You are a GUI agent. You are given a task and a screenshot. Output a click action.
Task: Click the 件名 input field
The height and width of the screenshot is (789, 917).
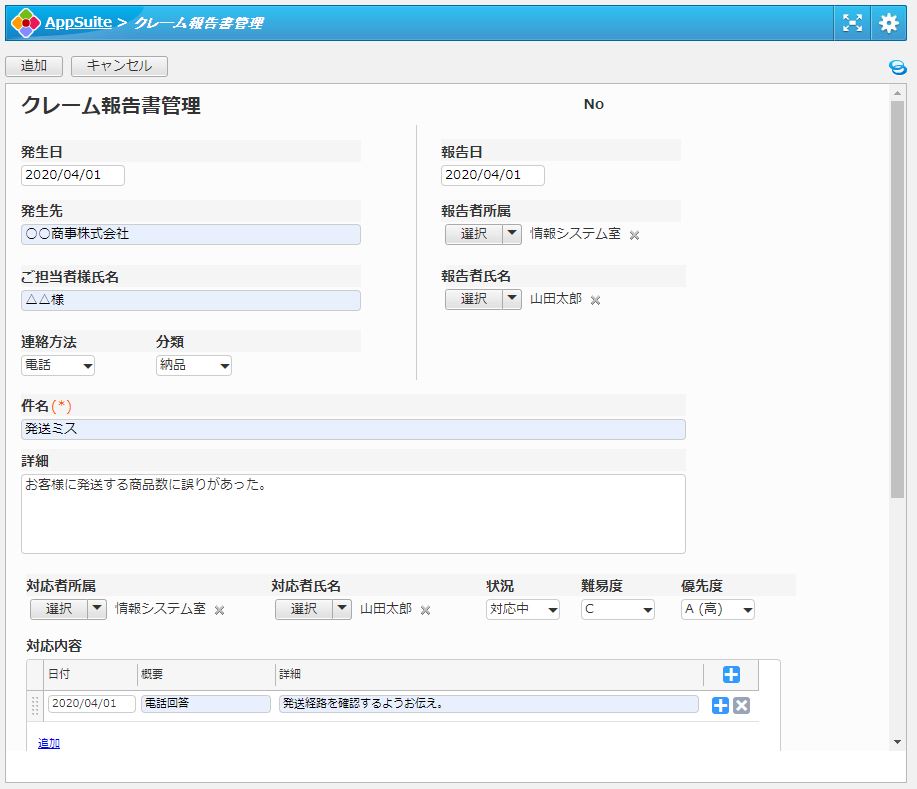(353, 429)
